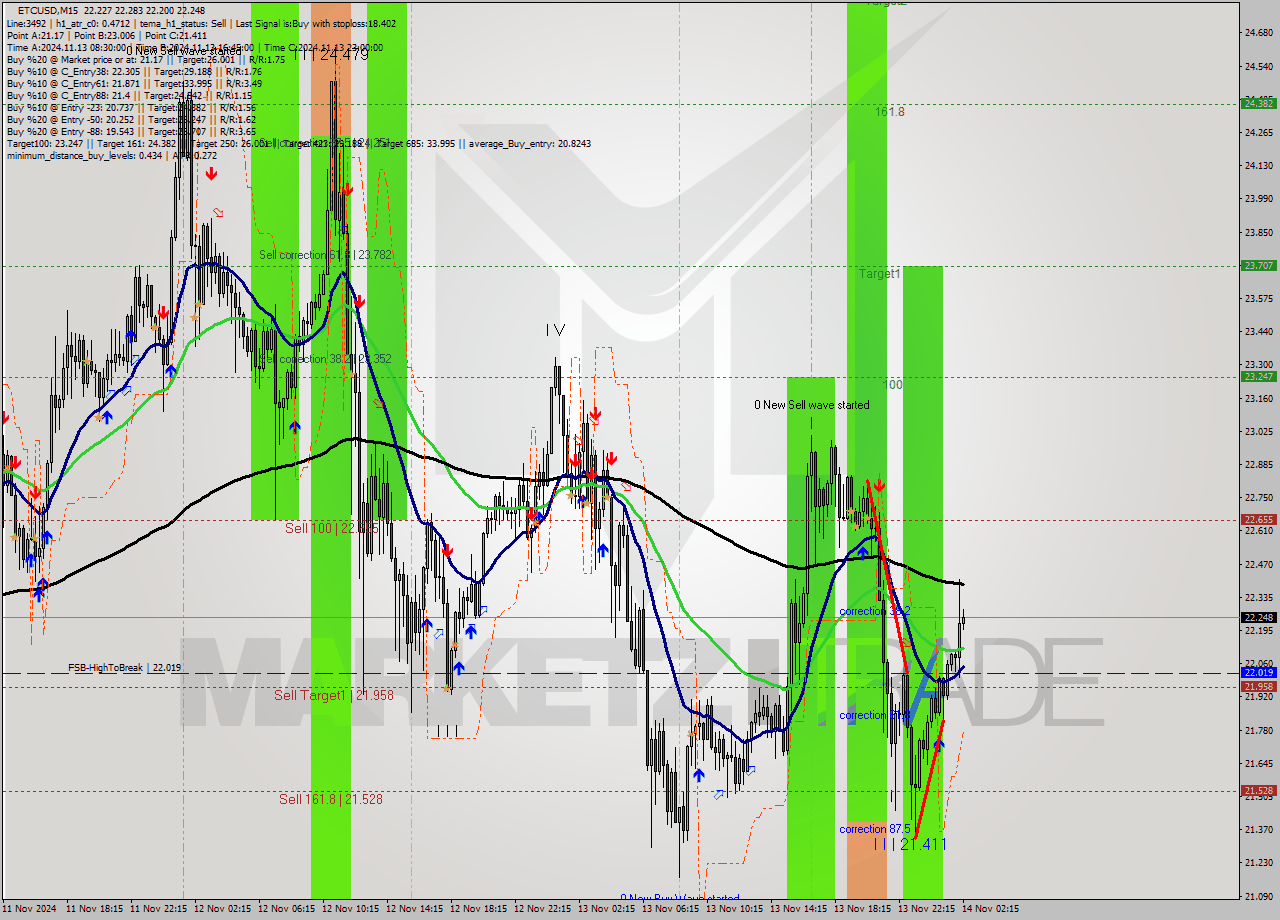Click 'Sell correction 61.8 | 23.782' label

(326, 255)
